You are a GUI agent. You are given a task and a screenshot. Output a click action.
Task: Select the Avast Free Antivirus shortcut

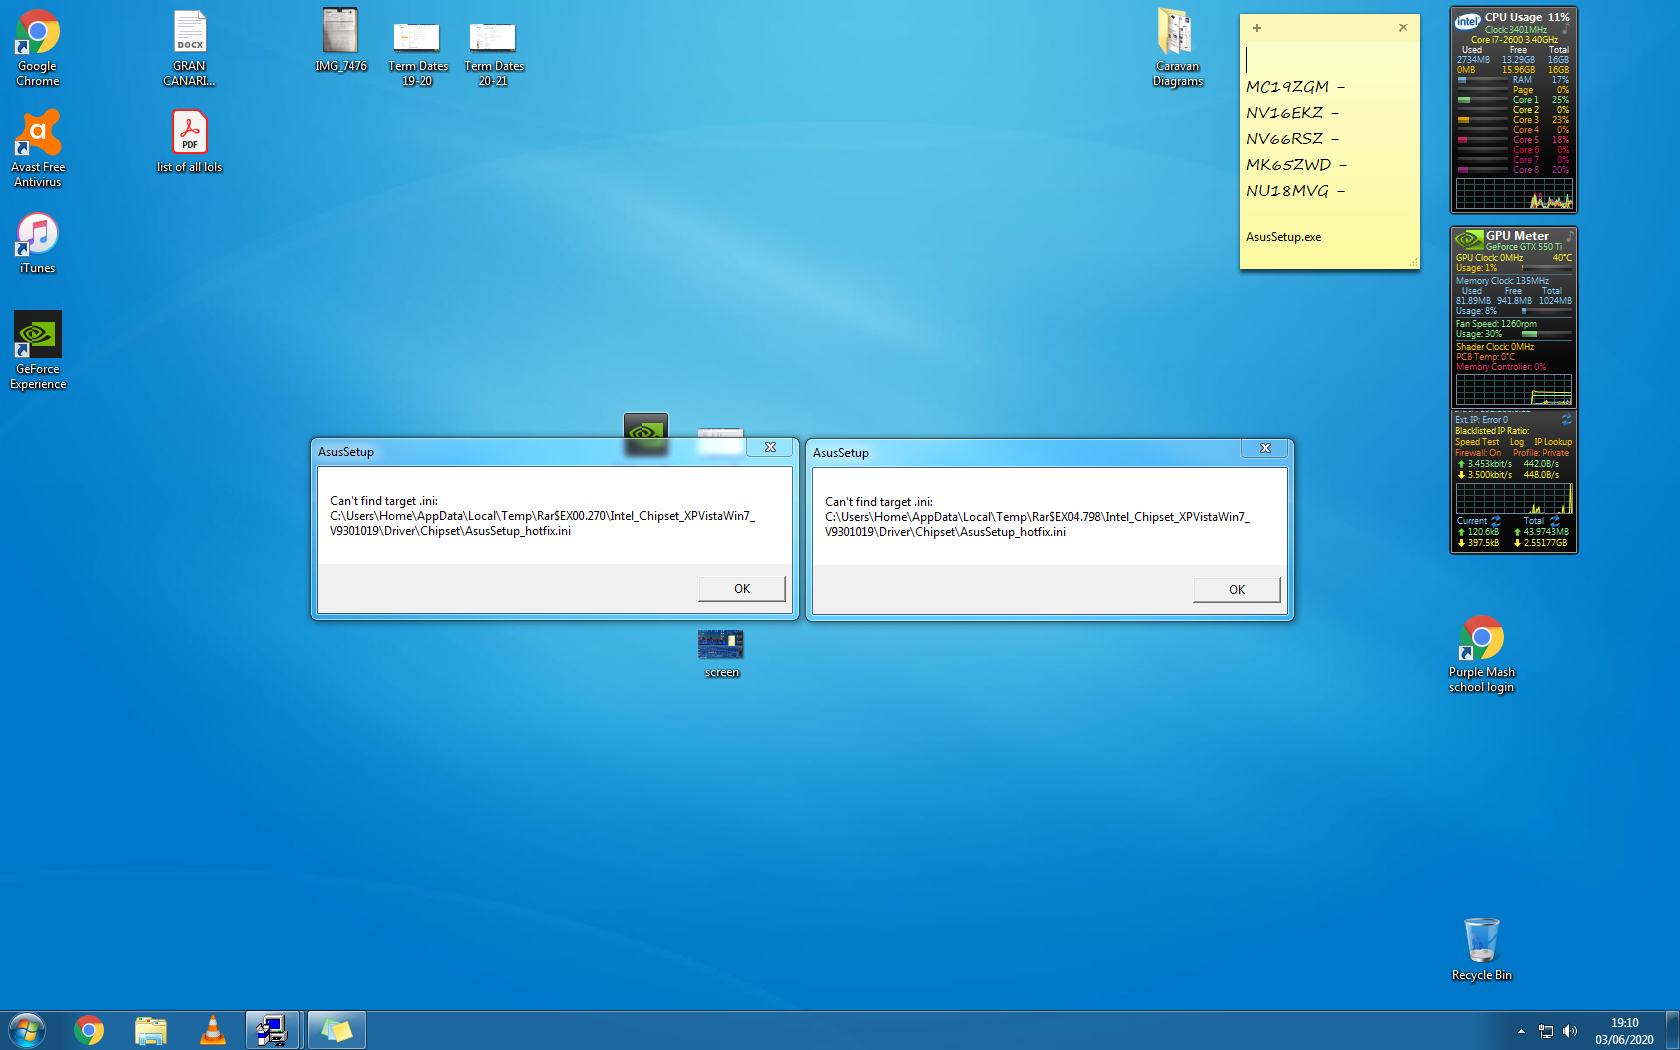point(38,149)
